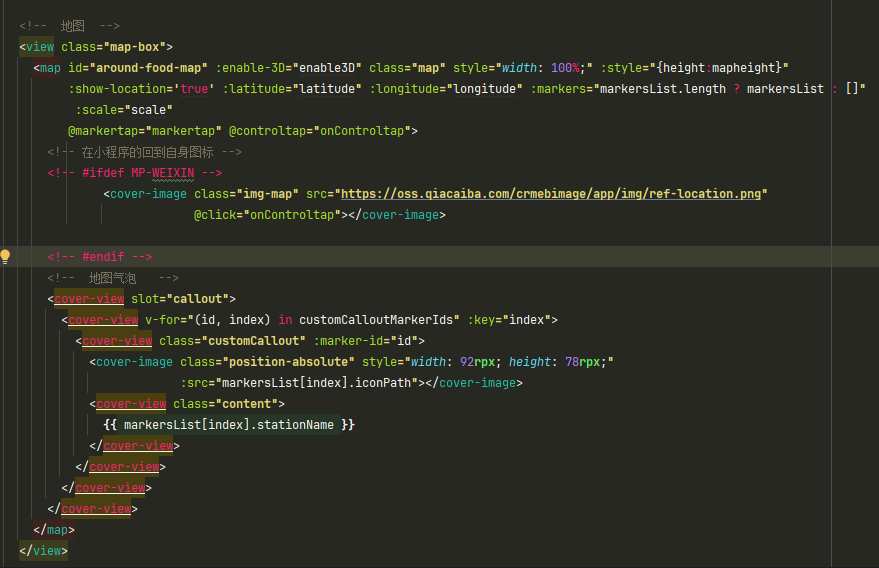Click the :style="{height:mapheight}" binding
Image resolution: width=879 pixels, height=568 pixels.
point(695,68)
